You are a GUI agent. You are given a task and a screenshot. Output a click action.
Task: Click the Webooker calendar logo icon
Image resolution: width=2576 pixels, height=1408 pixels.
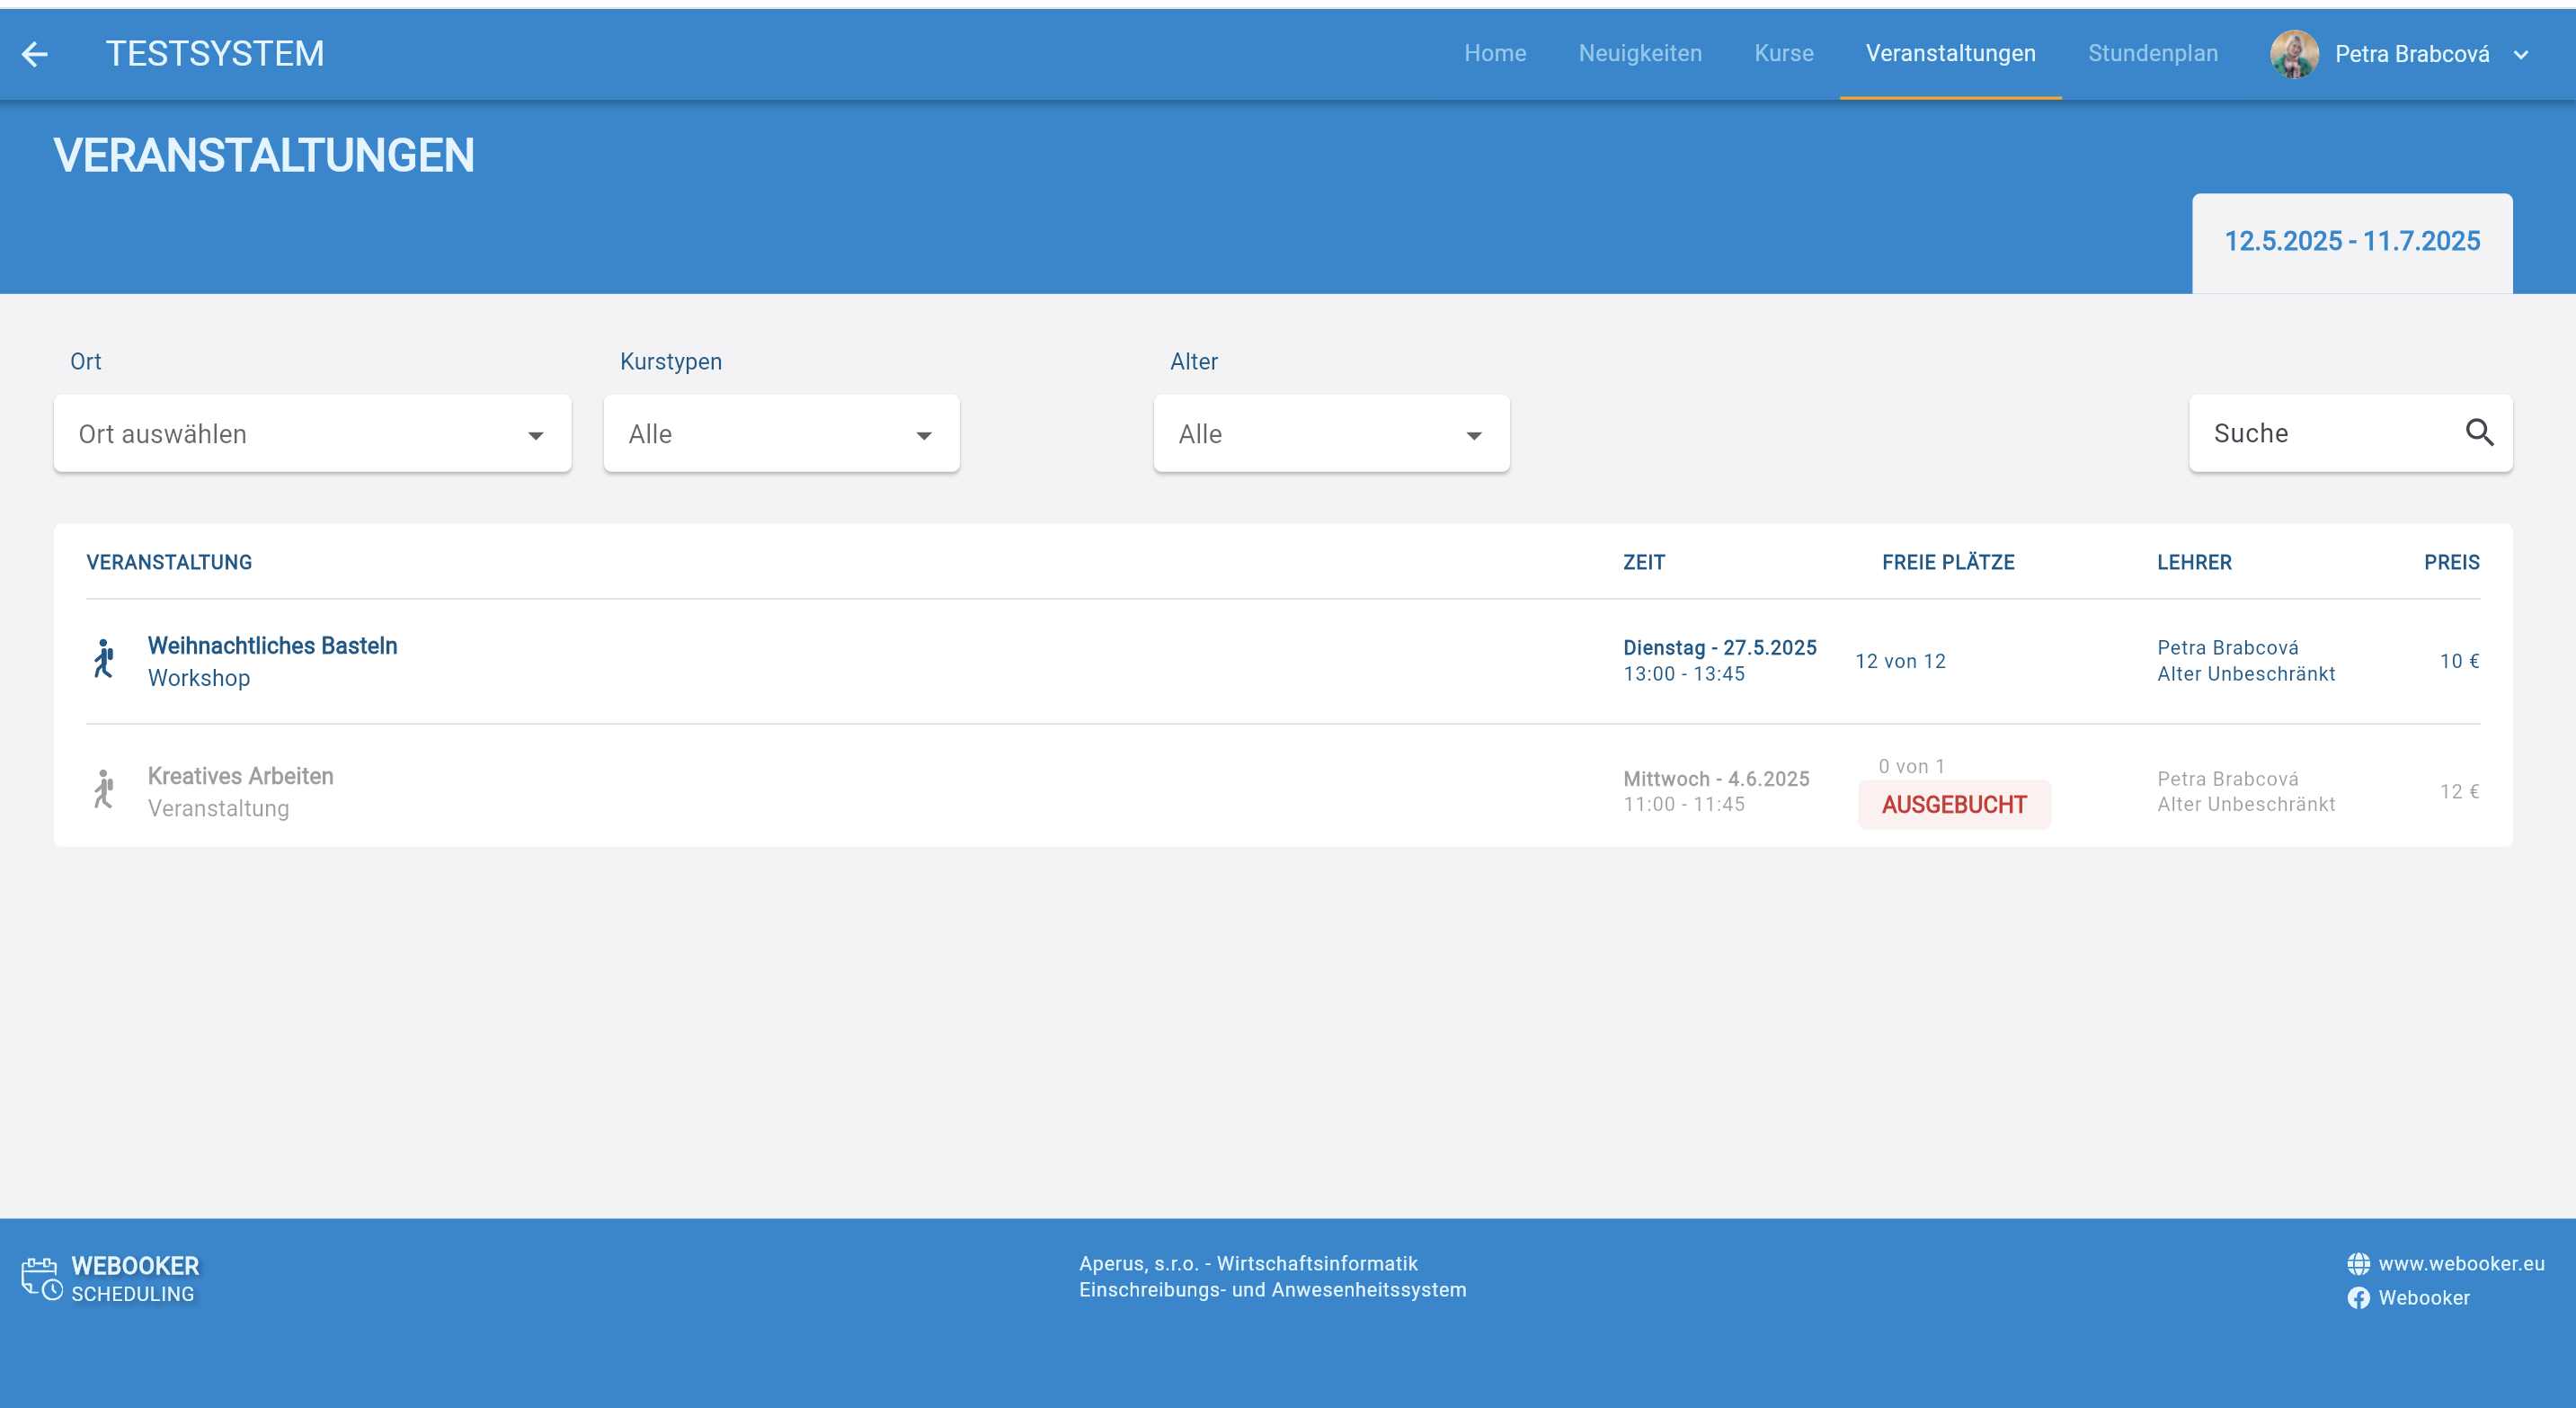[x=42, y=1279]
